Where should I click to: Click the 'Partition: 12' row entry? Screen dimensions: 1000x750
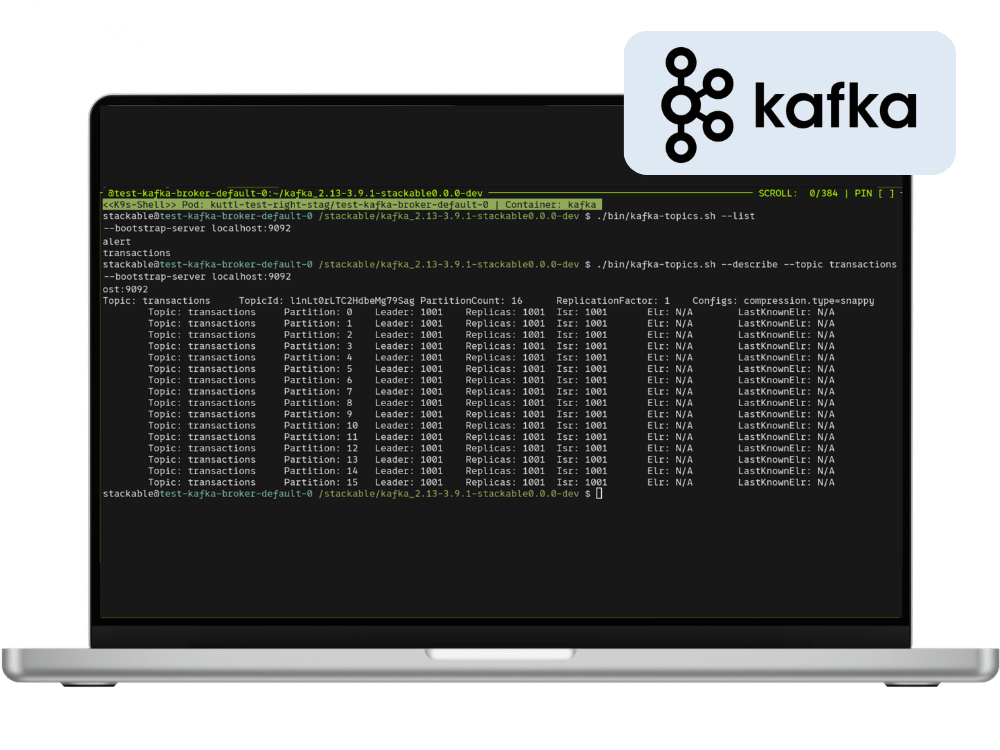pos(321,448)
